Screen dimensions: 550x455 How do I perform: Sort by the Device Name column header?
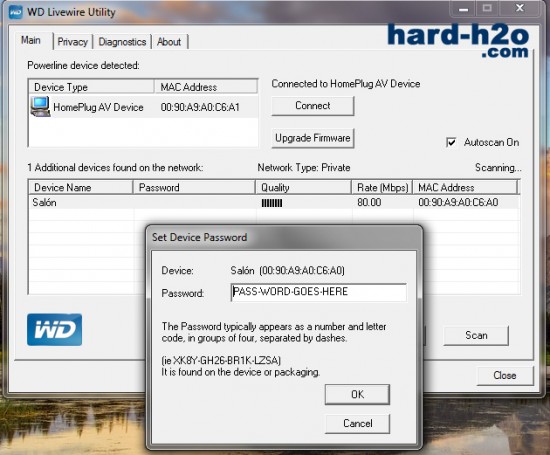point(81,187)
